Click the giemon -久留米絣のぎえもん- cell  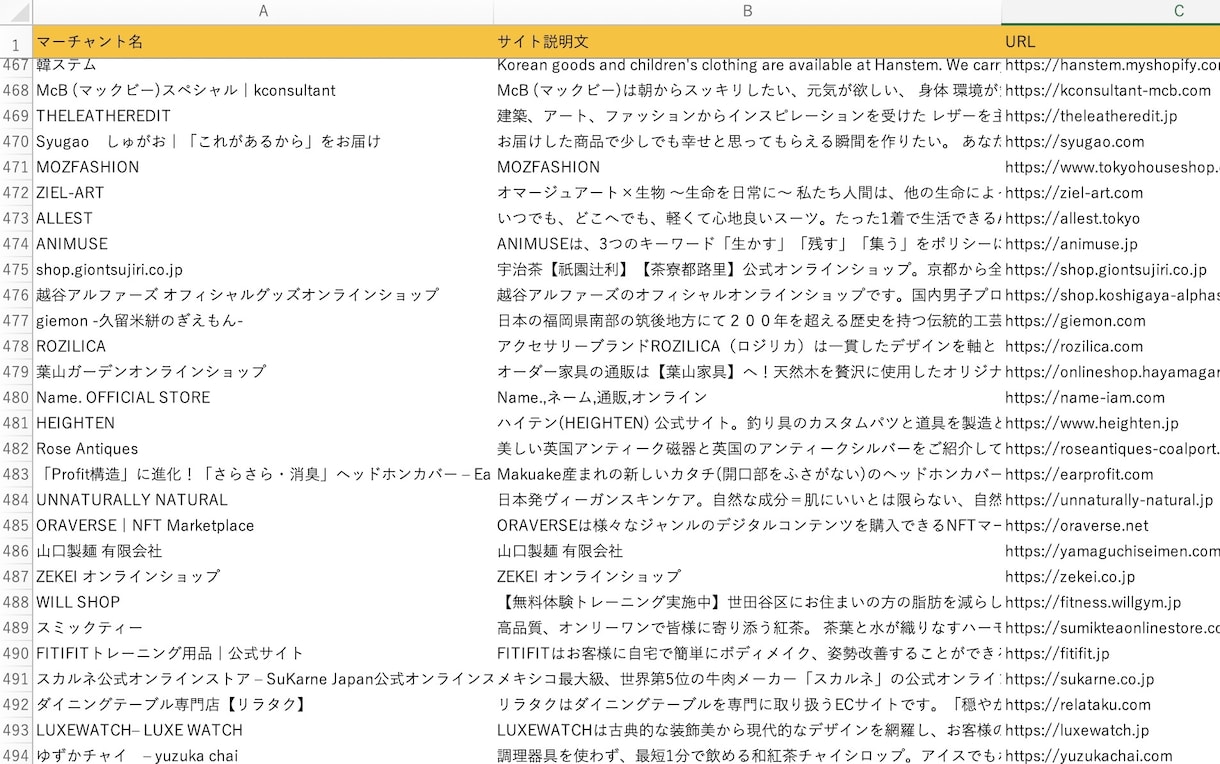[263, 321]
